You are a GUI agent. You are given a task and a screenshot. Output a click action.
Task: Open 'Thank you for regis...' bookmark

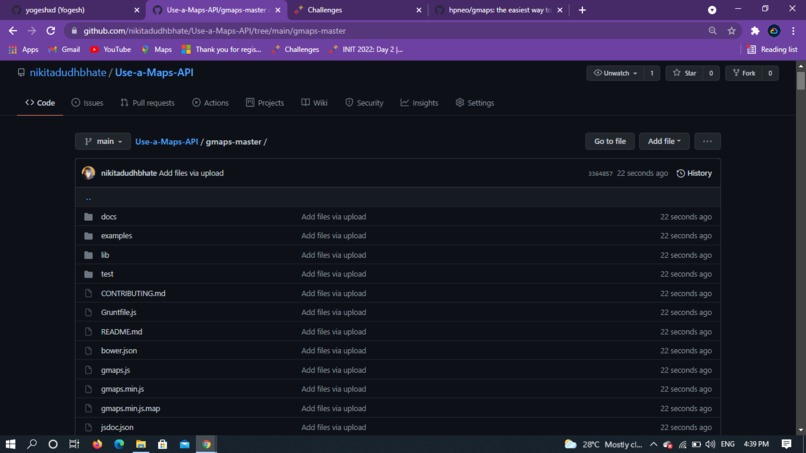(222, 49)
